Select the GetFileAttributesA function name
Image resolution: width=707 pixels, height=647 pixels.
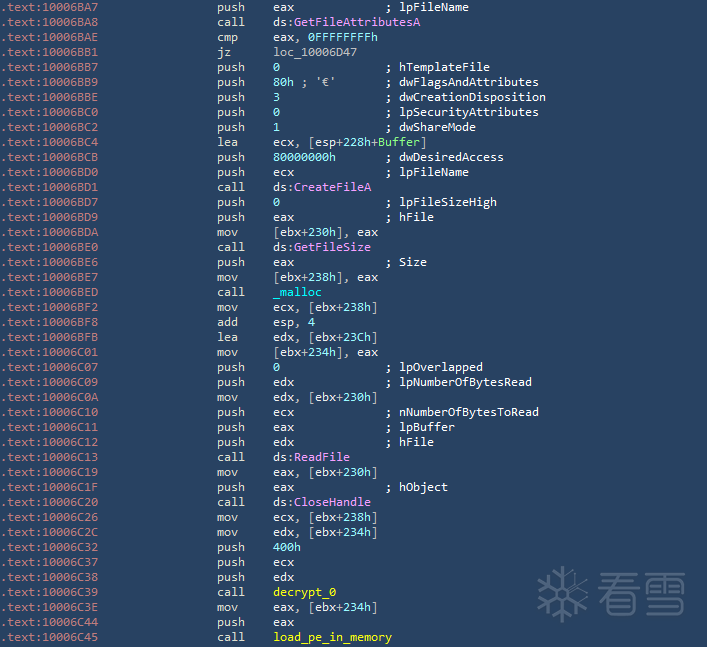357,22
